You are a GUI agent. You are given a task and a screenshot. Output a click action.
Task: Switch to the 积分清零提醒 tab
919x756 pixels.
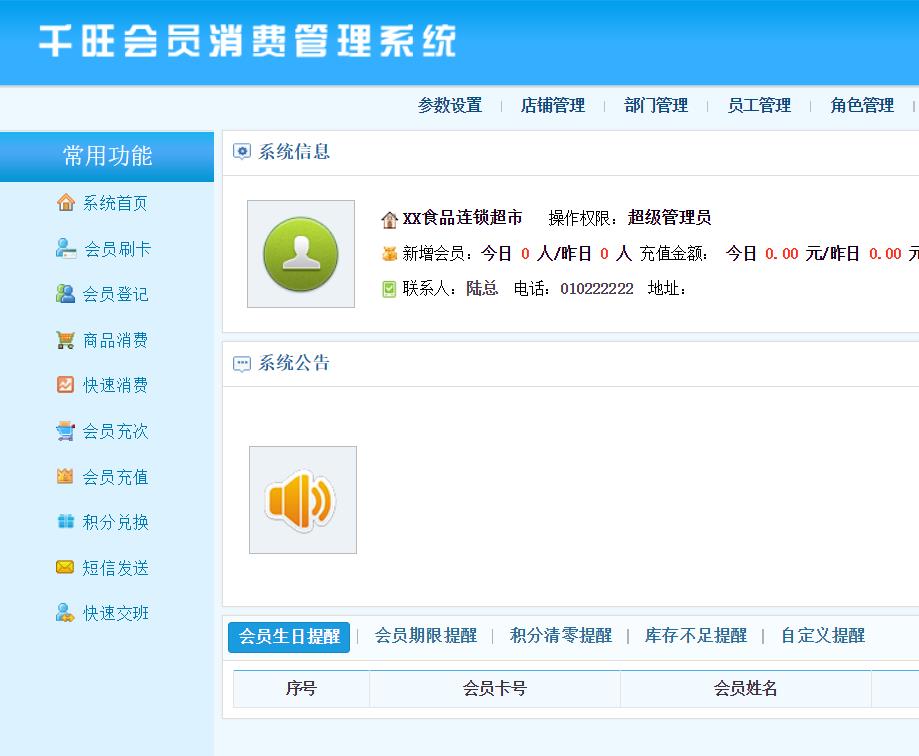tap(561, 636)
